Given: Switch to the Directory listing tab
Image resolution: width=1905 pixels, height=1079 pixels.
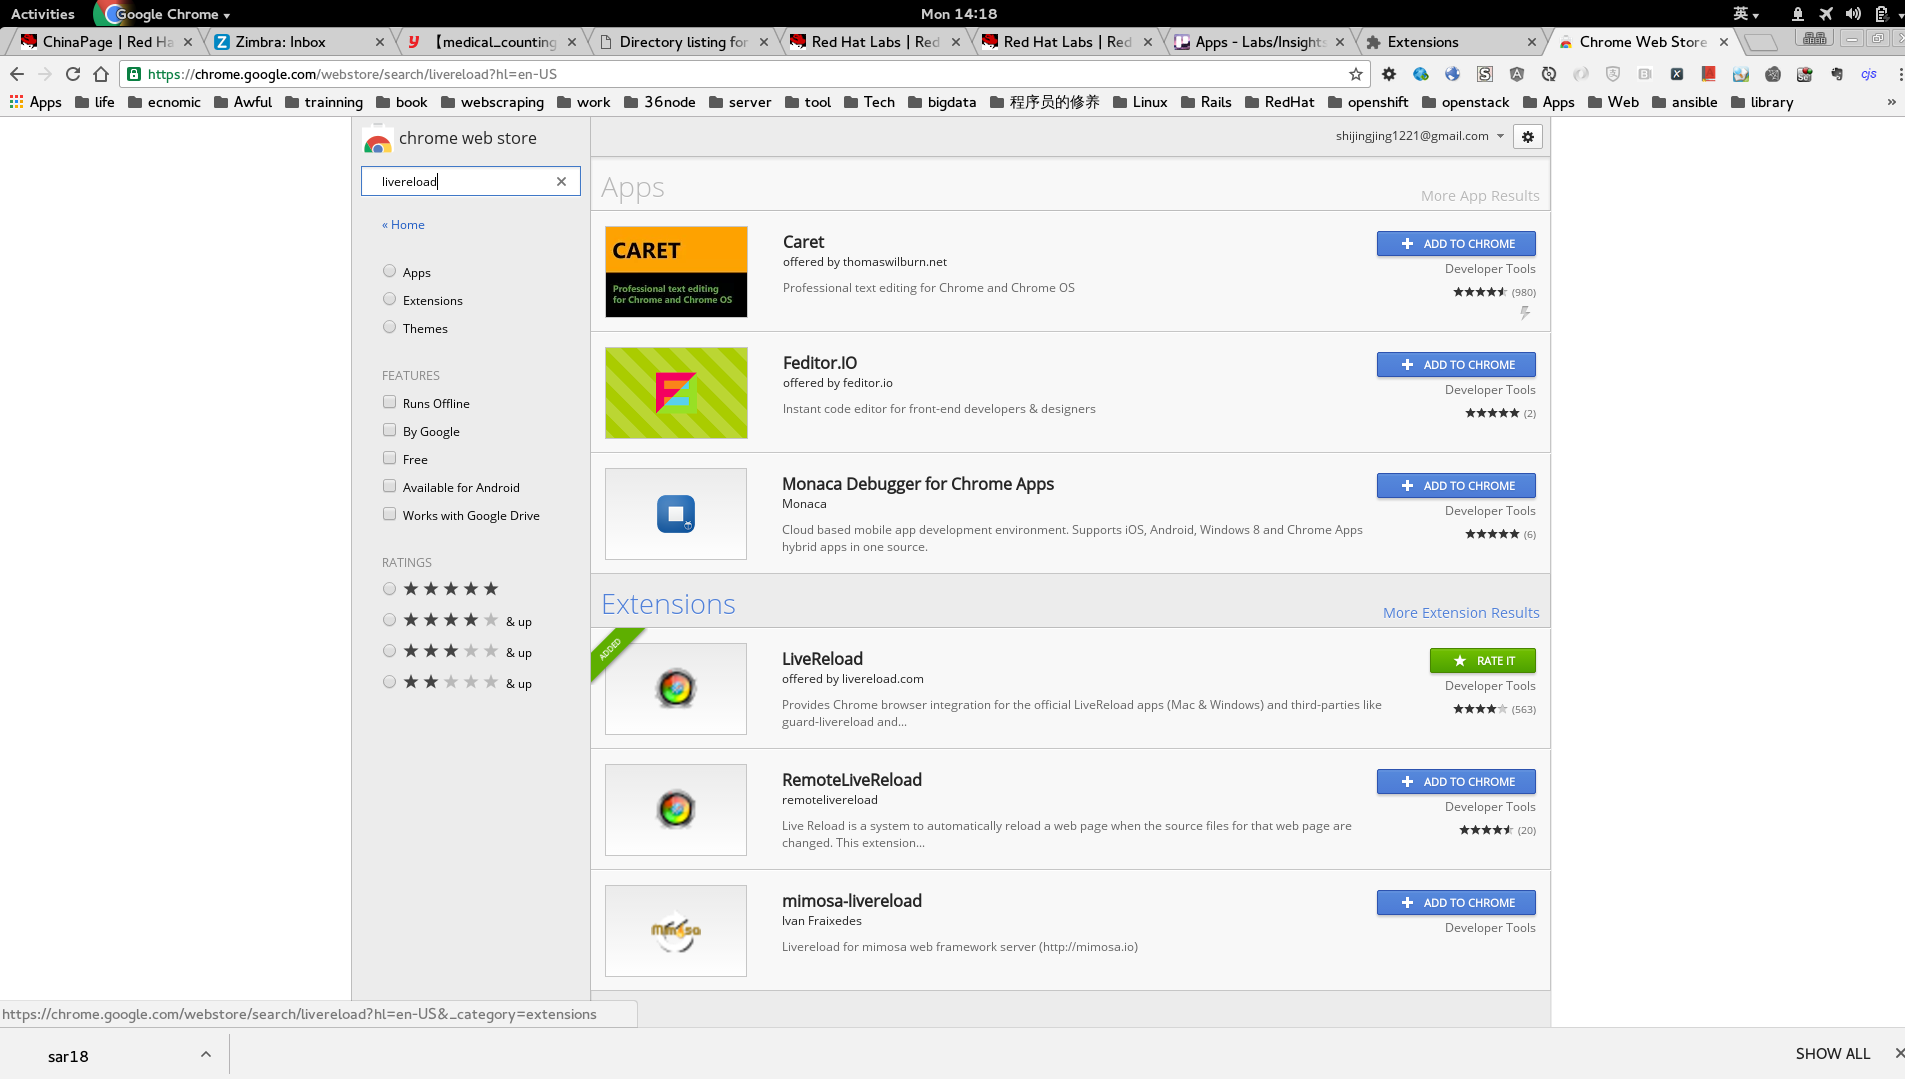Looking at the screenshot, I should click(680, 42).
